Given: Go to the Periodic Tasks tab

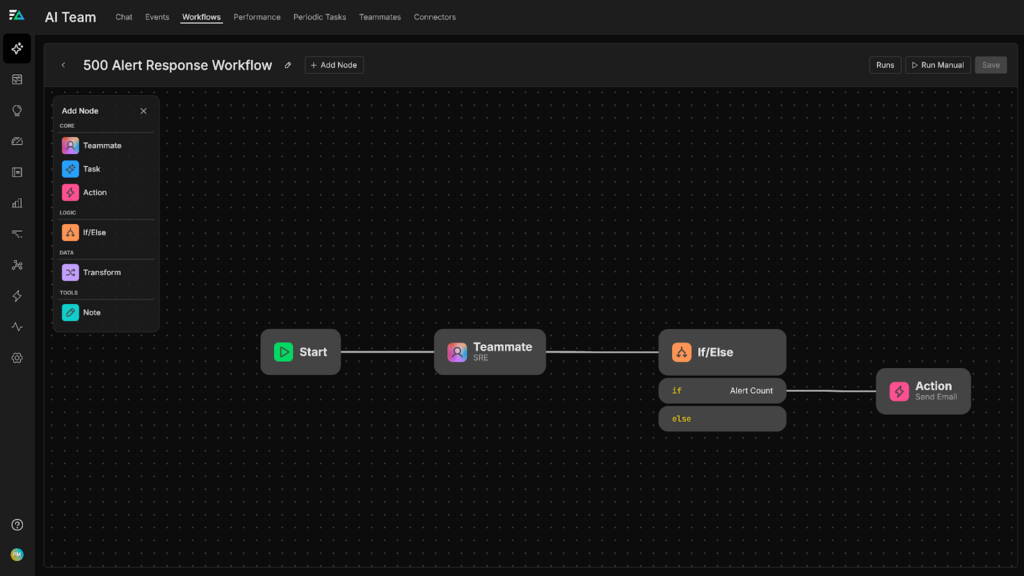Looking at the screenshot, I should (x=319, y=17).
